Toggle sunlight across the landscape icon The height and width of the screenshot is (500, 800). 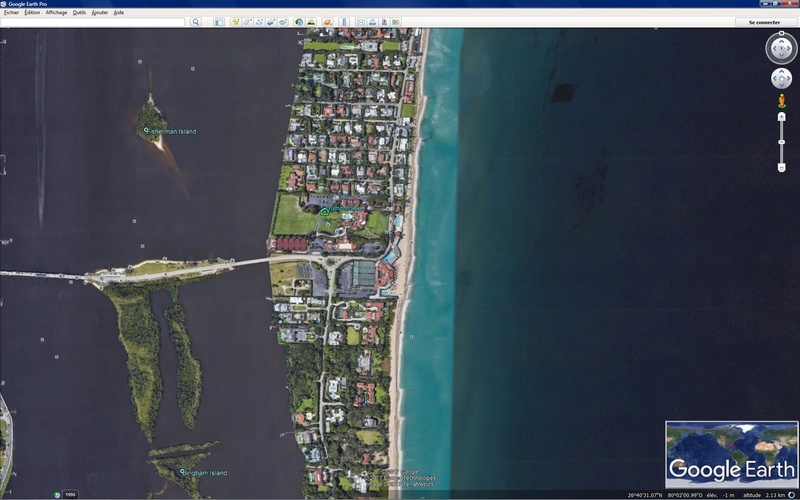tap(311, 22)
